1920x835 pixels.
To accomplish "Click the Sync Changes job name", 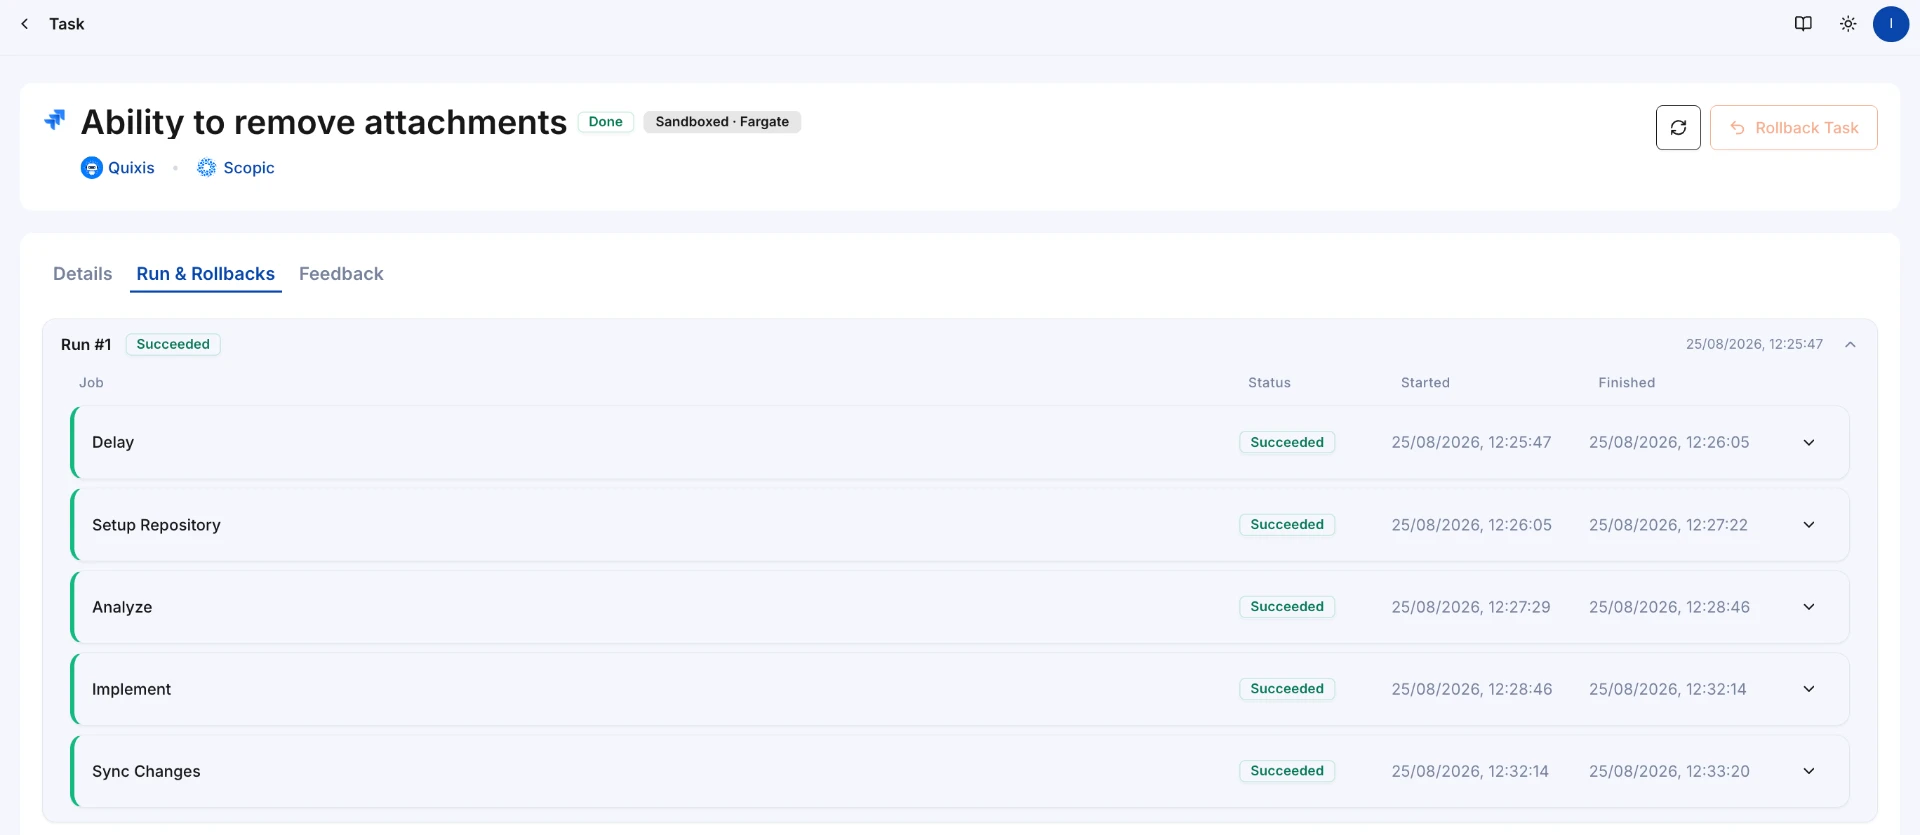I will [x=146, y=771].
